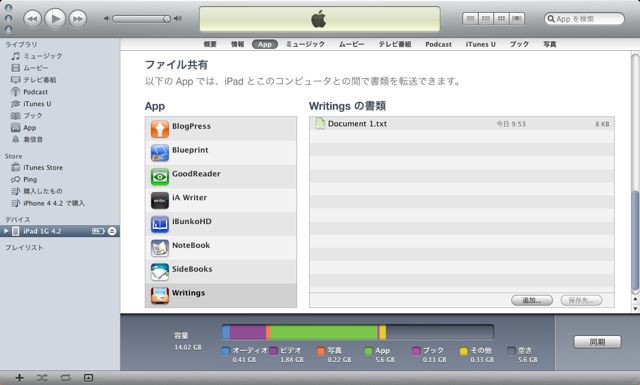Select NoteBook in the file sharing app list
This screenshot has height=385, width=640.
coord(221,247)
